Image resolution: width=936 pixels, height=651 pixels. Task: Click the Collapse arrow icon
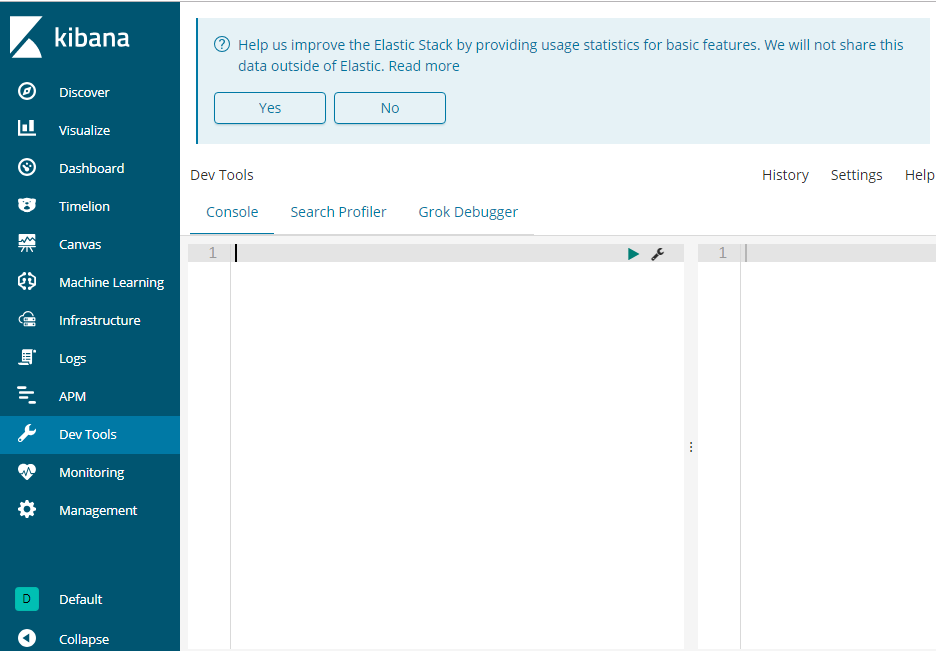(27, 638)
